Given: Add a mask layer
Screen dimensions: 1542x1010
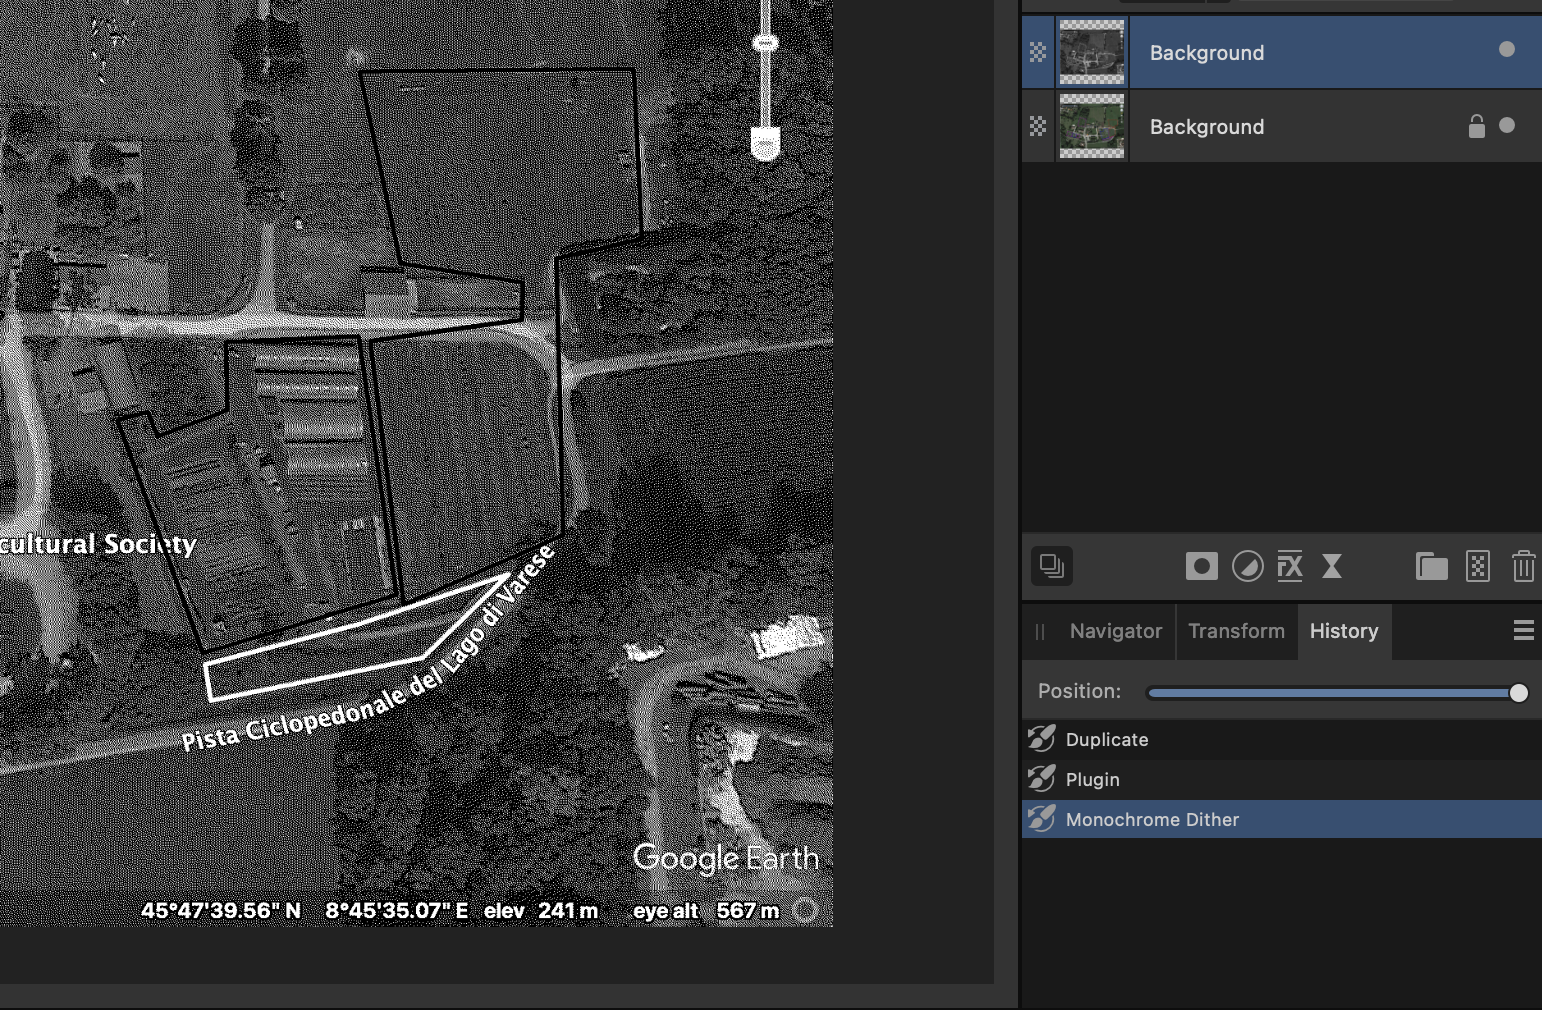Looking at the screenshot, I should coord(1201,567).
